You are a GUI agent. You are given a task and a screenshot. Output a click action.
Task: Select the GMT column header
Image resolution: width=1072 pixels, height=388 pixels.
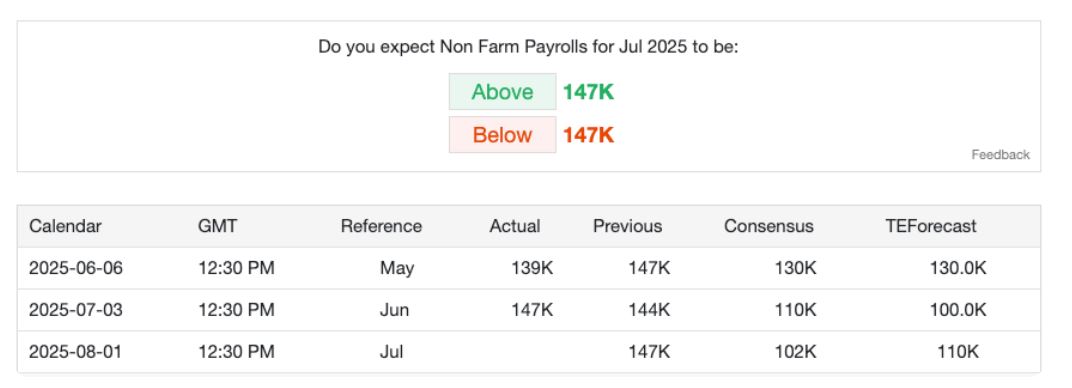[217, 226]
